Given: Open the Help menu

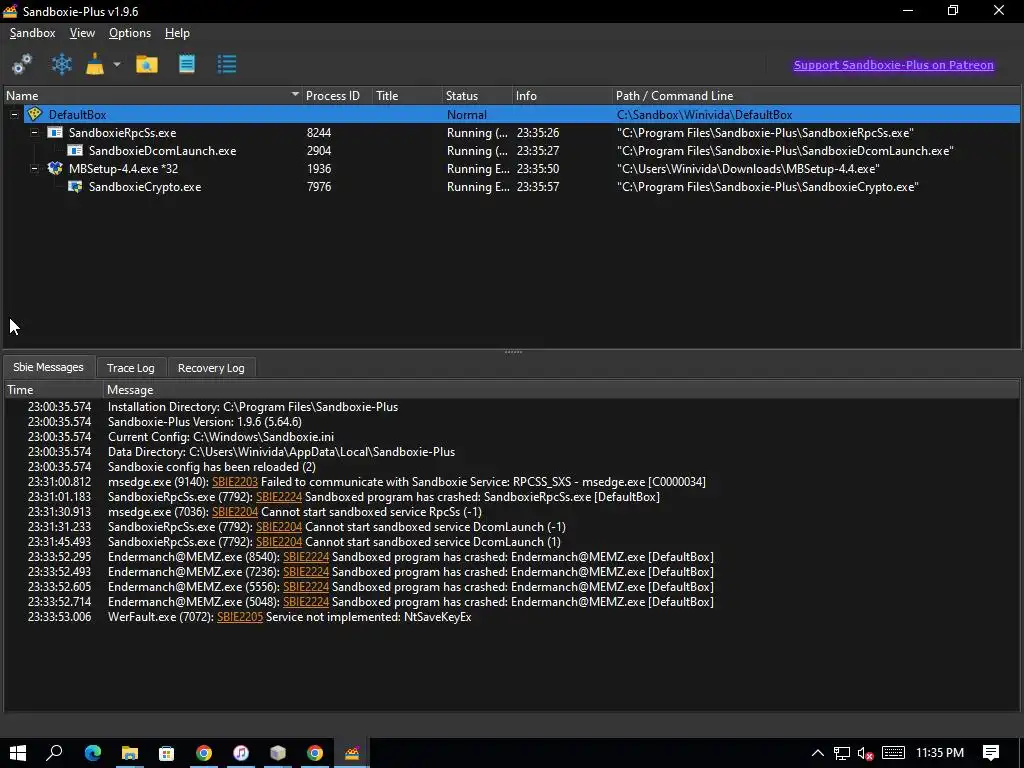Looking at the screenshot, I should pyautogui.click(x=177, y=33).
